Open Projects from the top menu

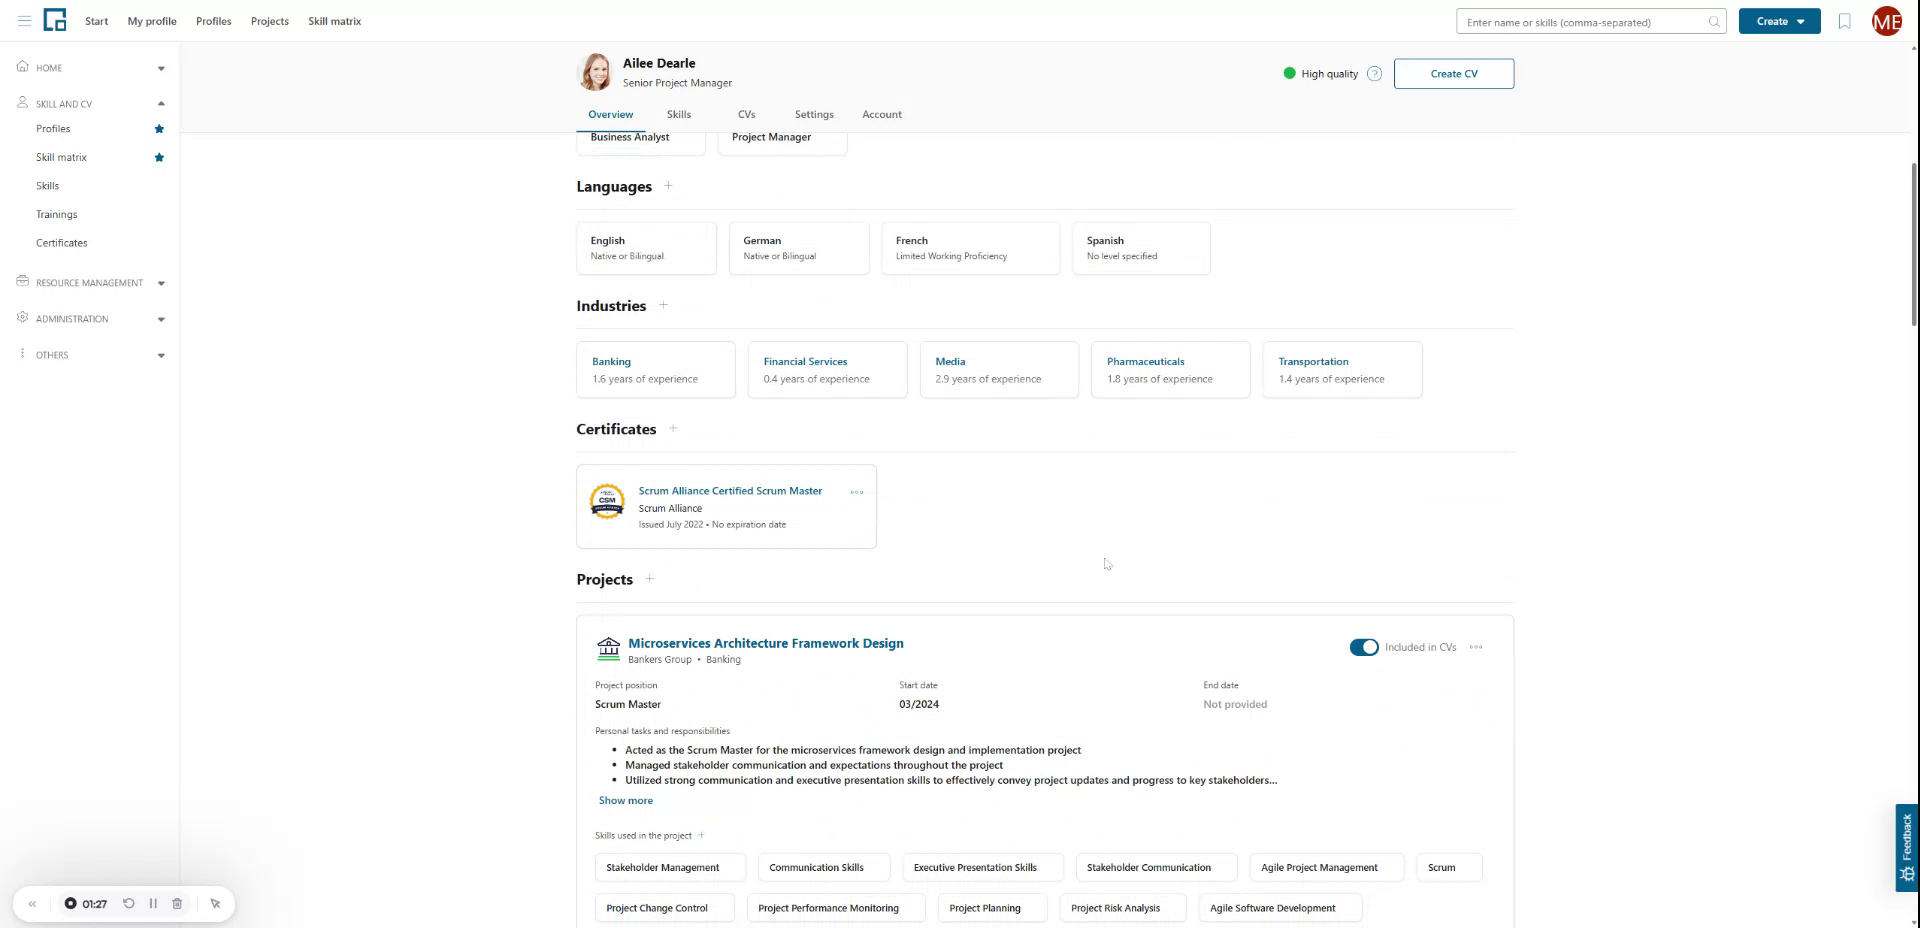tap(269, 20)
